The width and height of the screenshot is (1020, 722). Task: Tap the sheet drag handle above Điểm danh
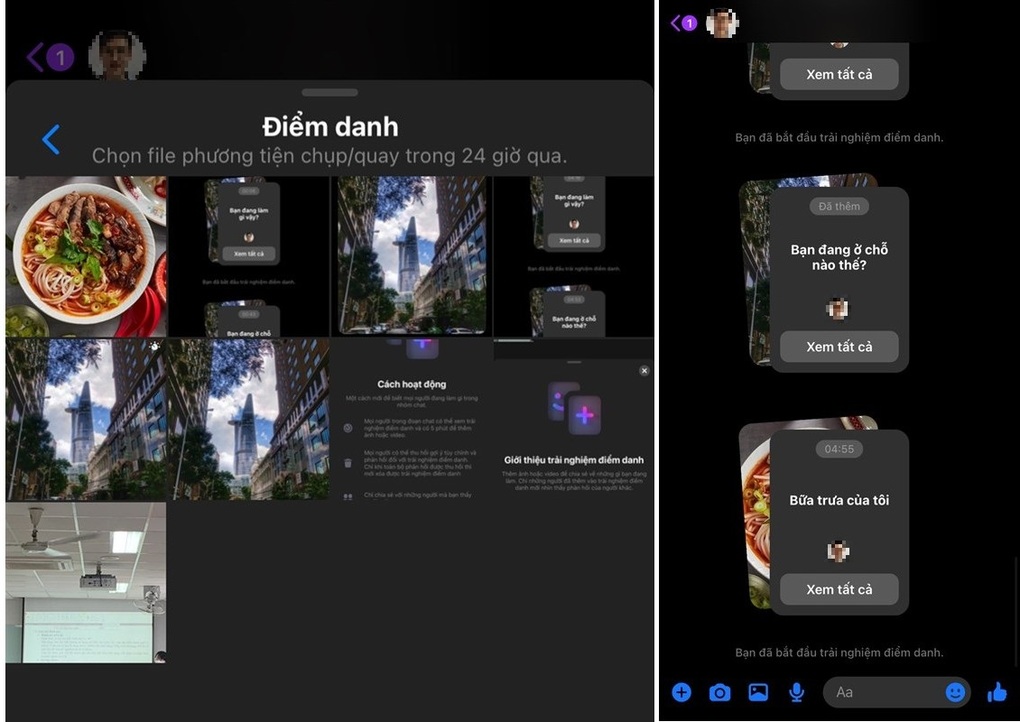(x=330, y=92)
